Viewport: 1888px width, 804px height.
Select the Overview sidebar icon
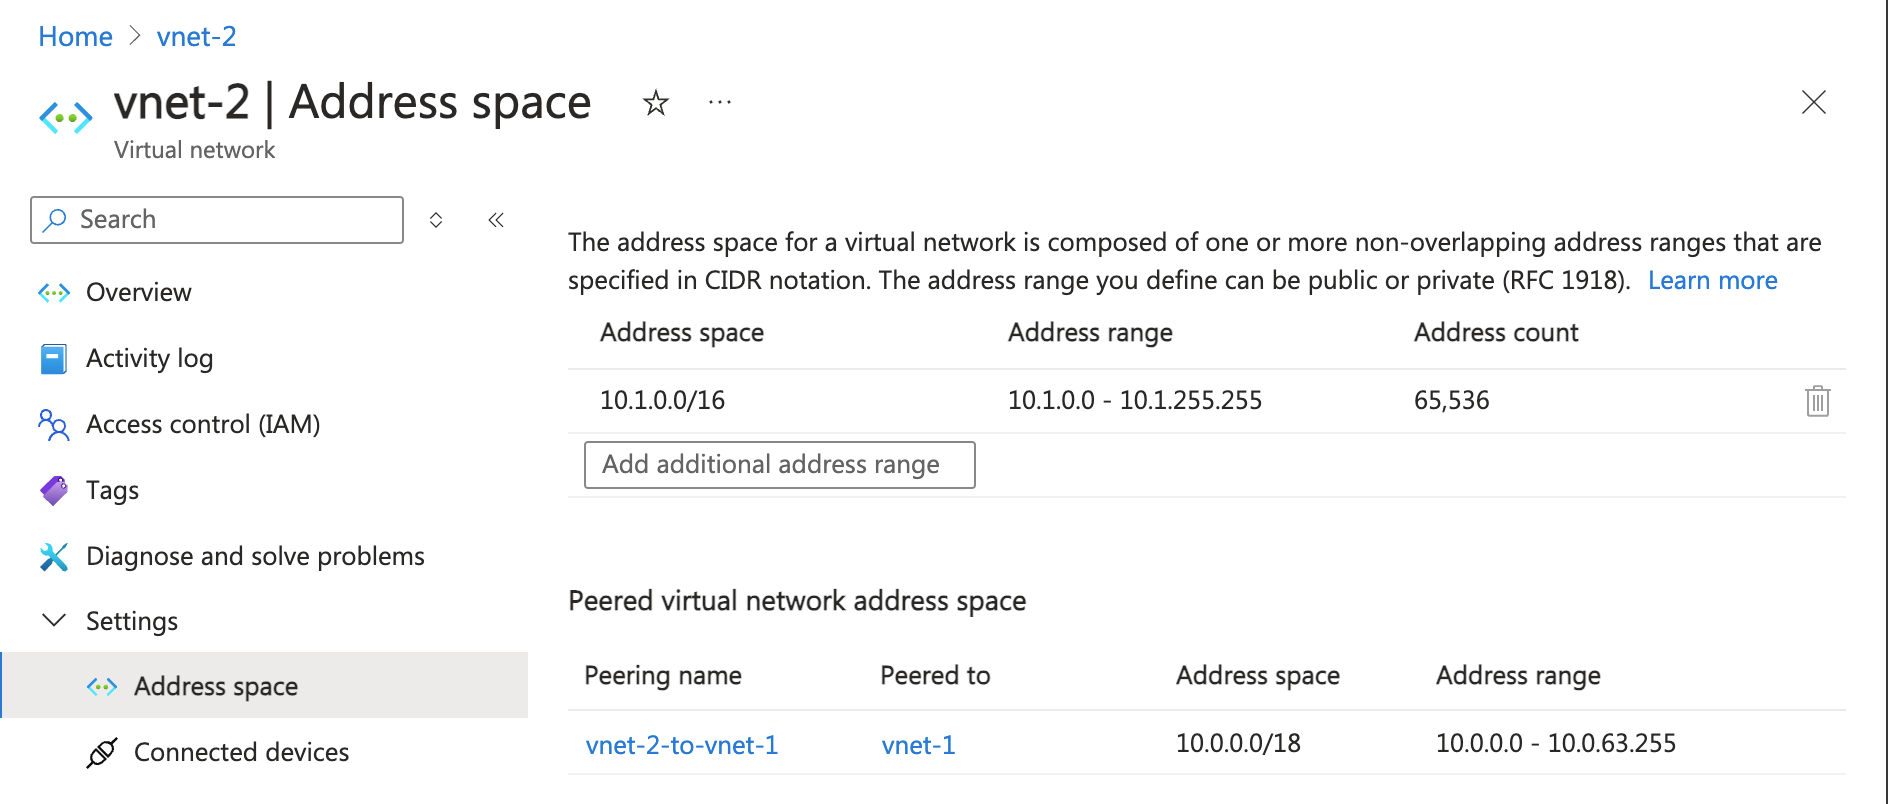56,292
